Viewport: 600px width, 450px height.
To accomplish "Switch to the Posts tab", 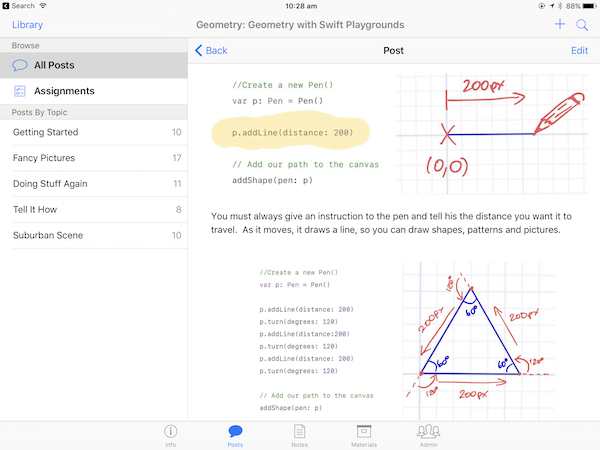I will (235, 436).
